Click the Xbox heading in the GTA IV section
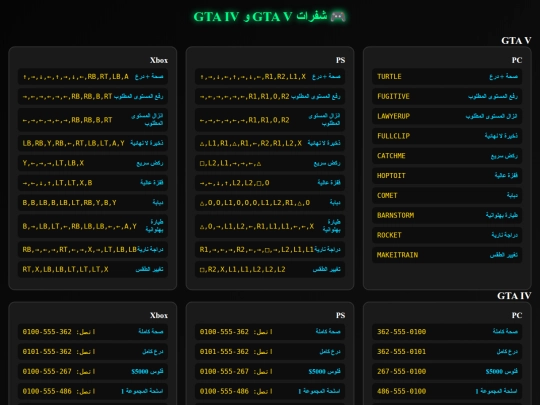The height and width of the screenshot is (405, 540). click(x=159, y=315)
